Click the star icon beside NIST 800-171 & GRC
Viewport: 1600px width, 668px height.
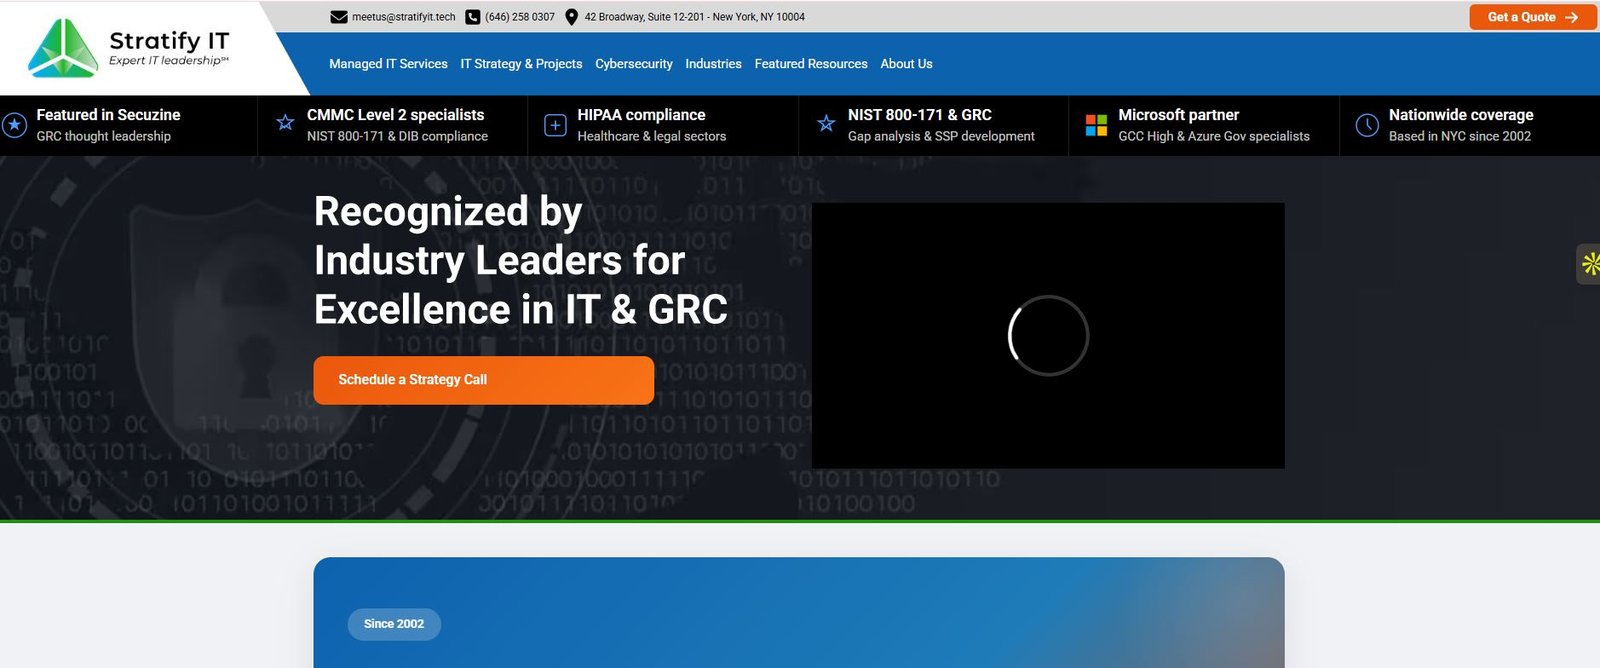click(826, 124)
